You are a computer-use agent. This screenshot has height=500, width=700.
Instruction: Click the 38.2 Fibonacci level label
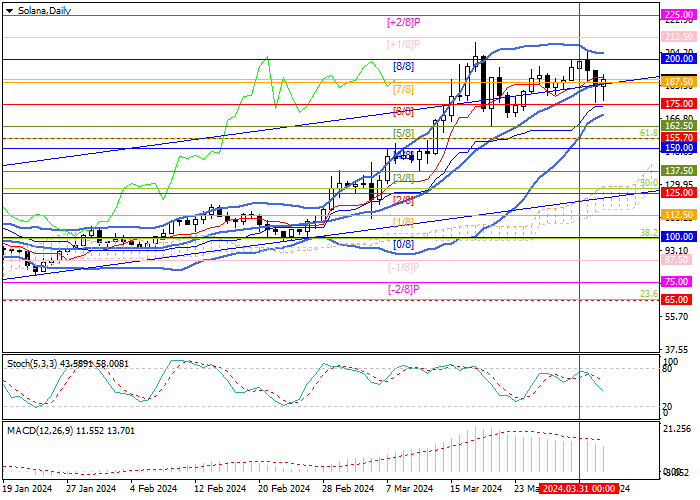[649, 232]
